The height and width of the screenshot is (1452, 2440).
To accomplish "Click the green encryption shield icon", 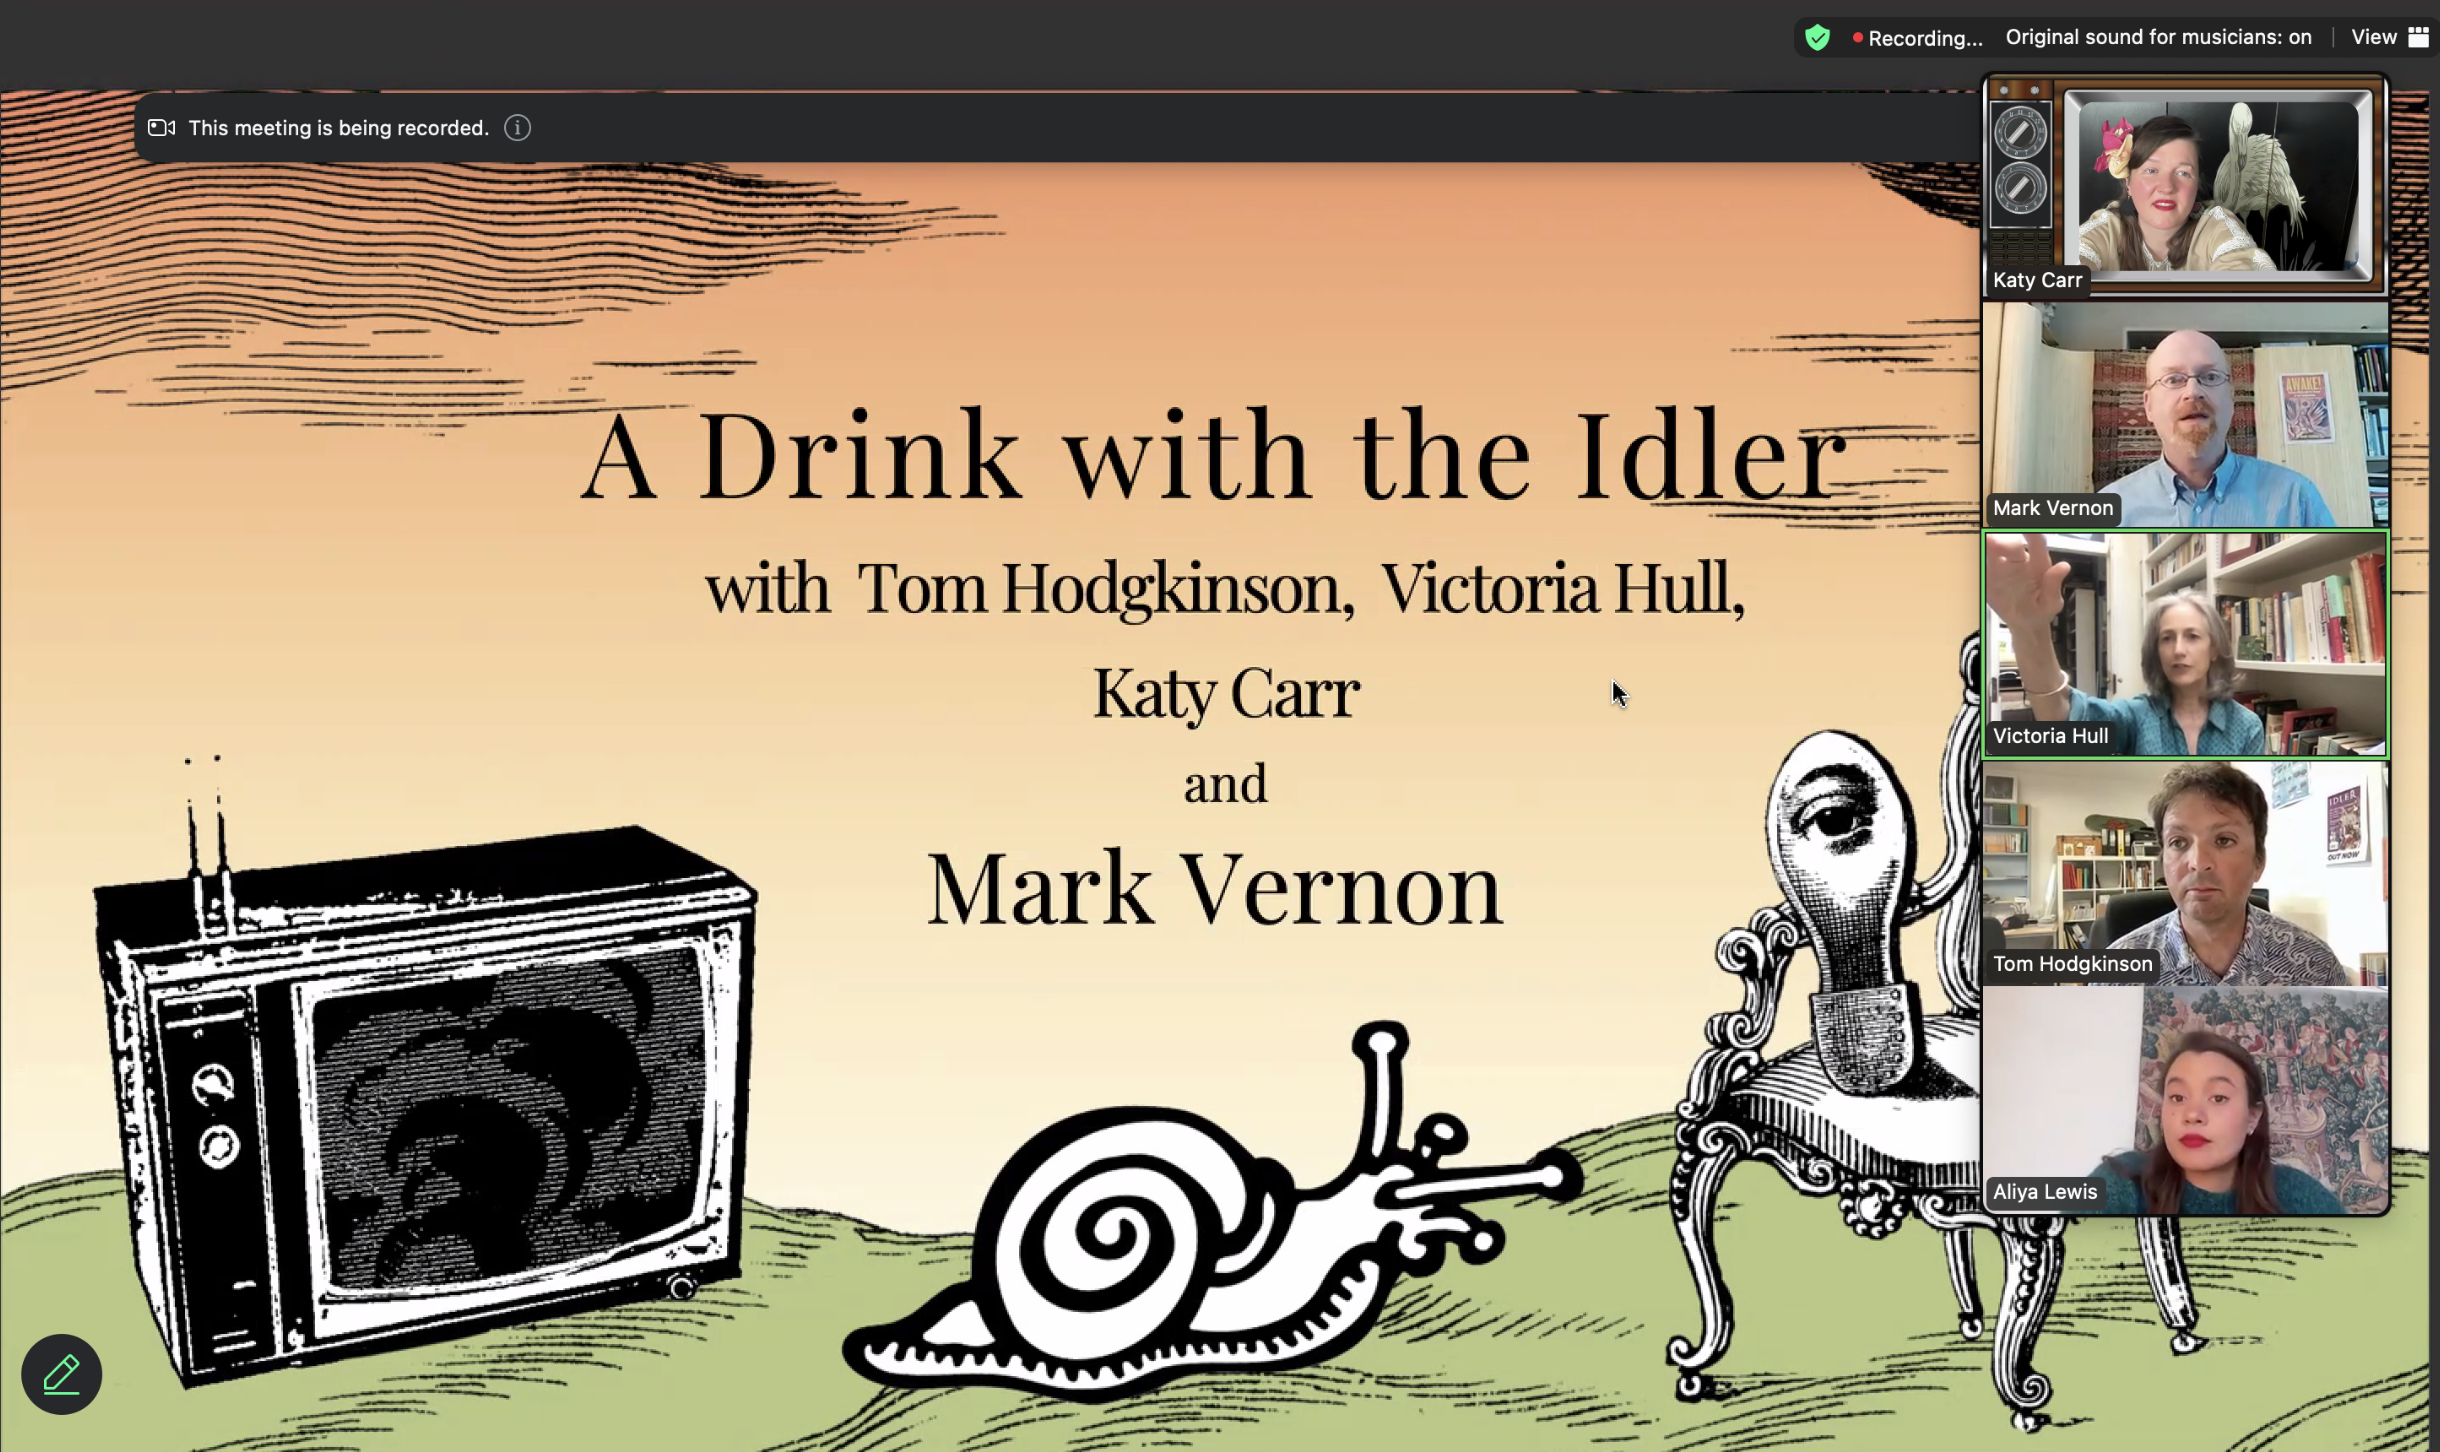I will pyautogui.click(x=1817, y=38).
